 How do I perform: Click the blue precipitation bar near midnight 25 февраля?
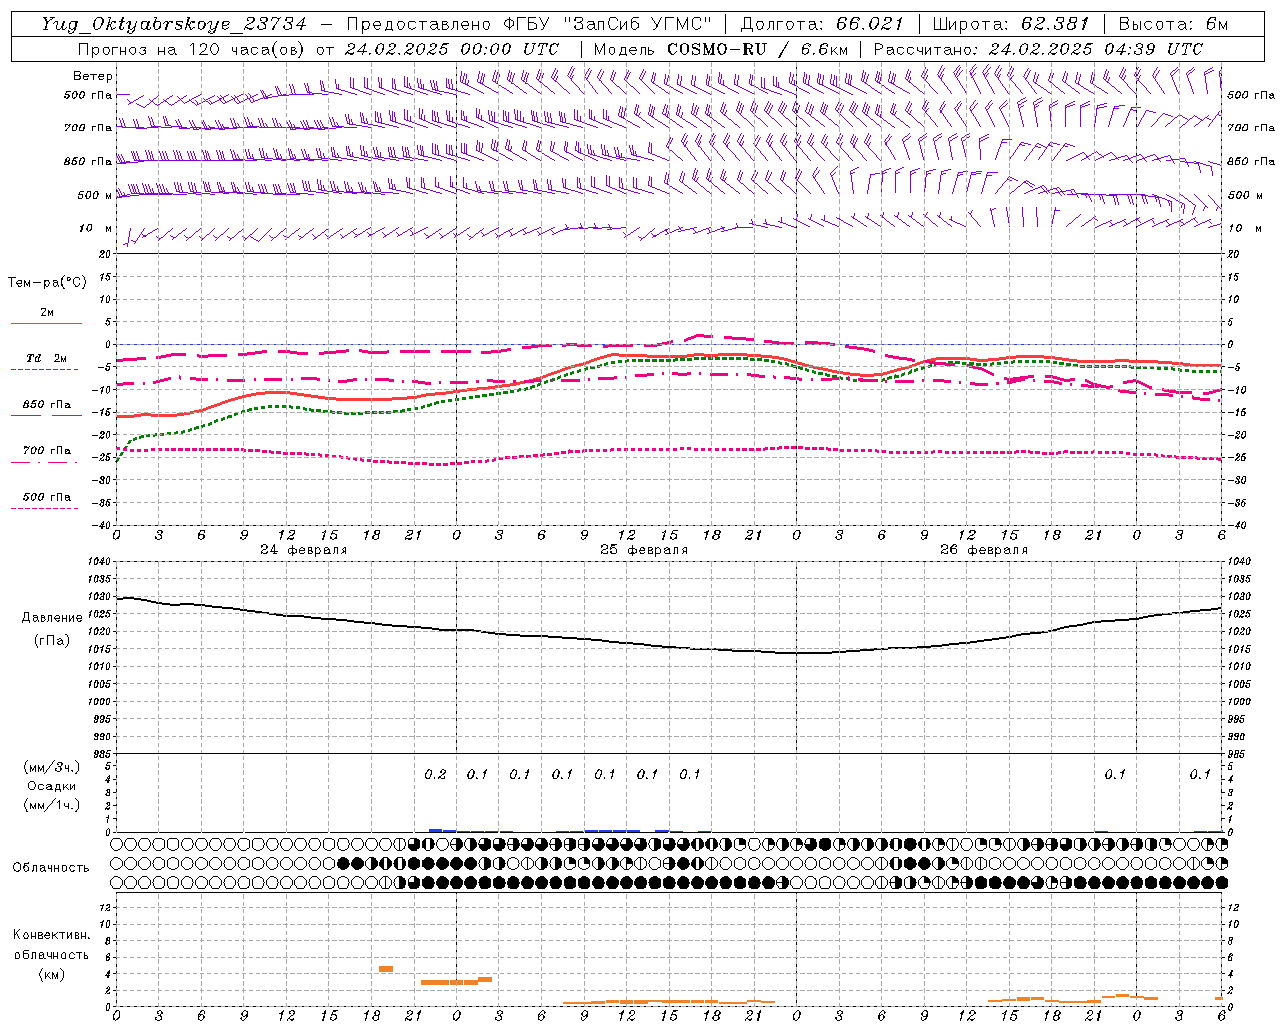[442, 830]
